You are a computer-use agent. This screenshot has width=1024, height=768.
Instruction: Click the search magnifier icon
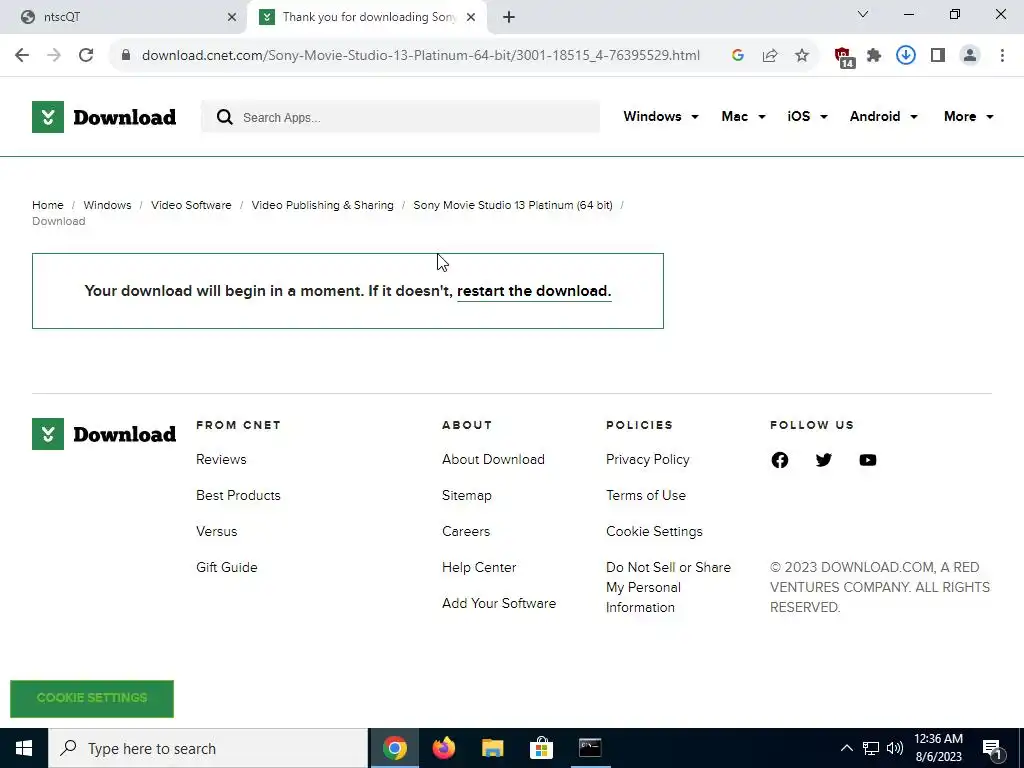[x=225, y=118]
